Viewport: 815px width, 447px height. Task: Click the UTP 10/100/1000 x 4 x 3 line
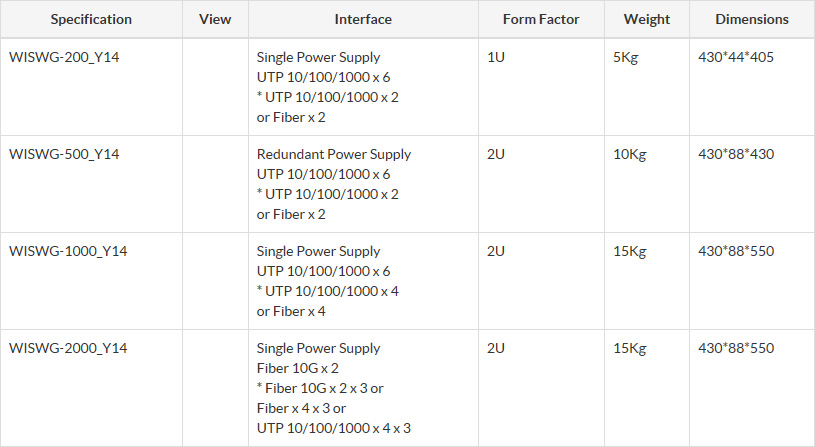coord(334,428)
